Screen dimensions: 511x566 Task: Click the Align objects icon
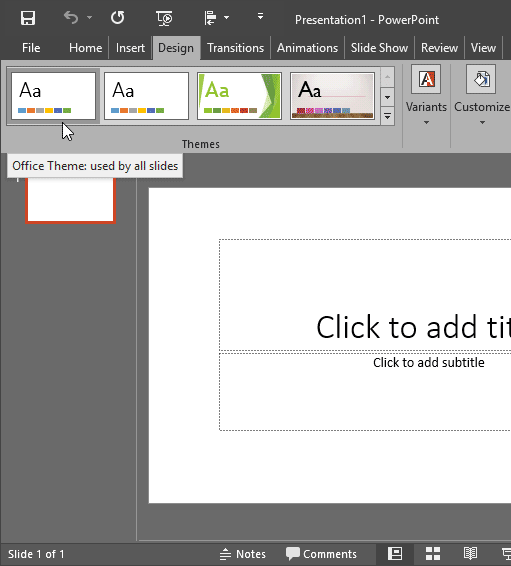pos(210,18)
